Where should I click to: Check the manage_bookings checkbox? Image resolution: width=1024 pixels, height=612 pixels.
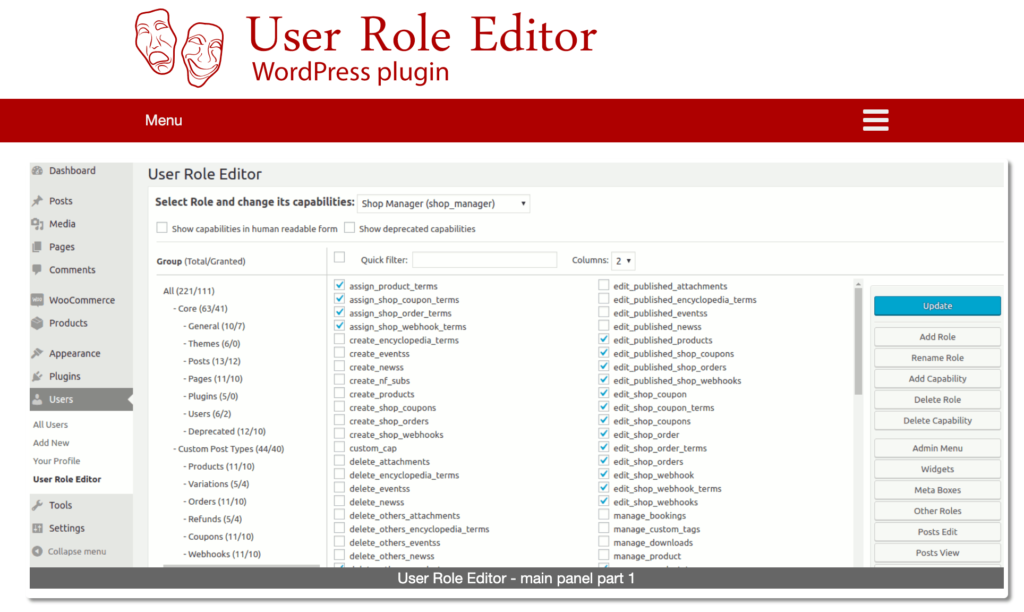coord(603,515)
